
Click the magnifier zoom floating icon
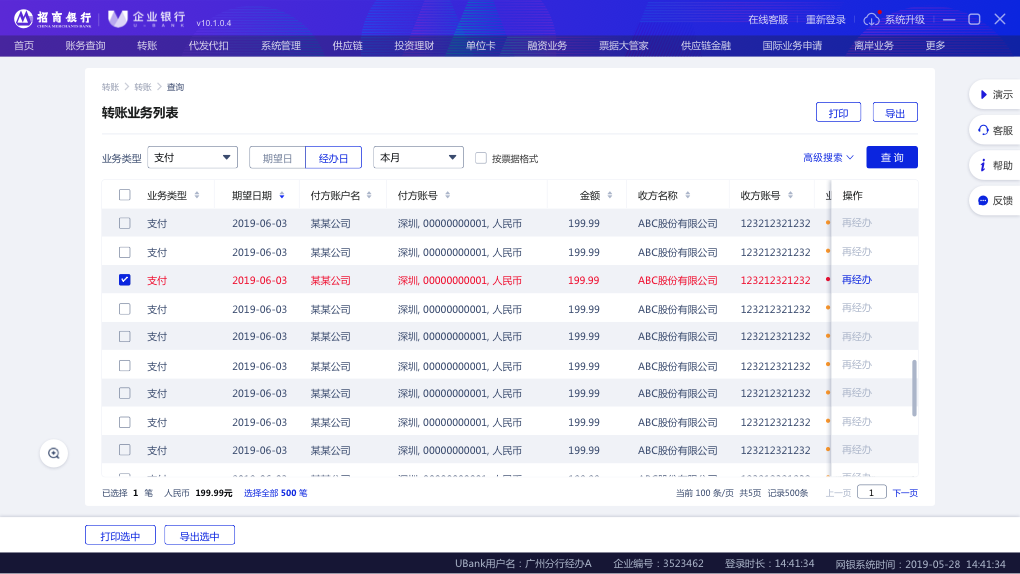tap(54, 454)
